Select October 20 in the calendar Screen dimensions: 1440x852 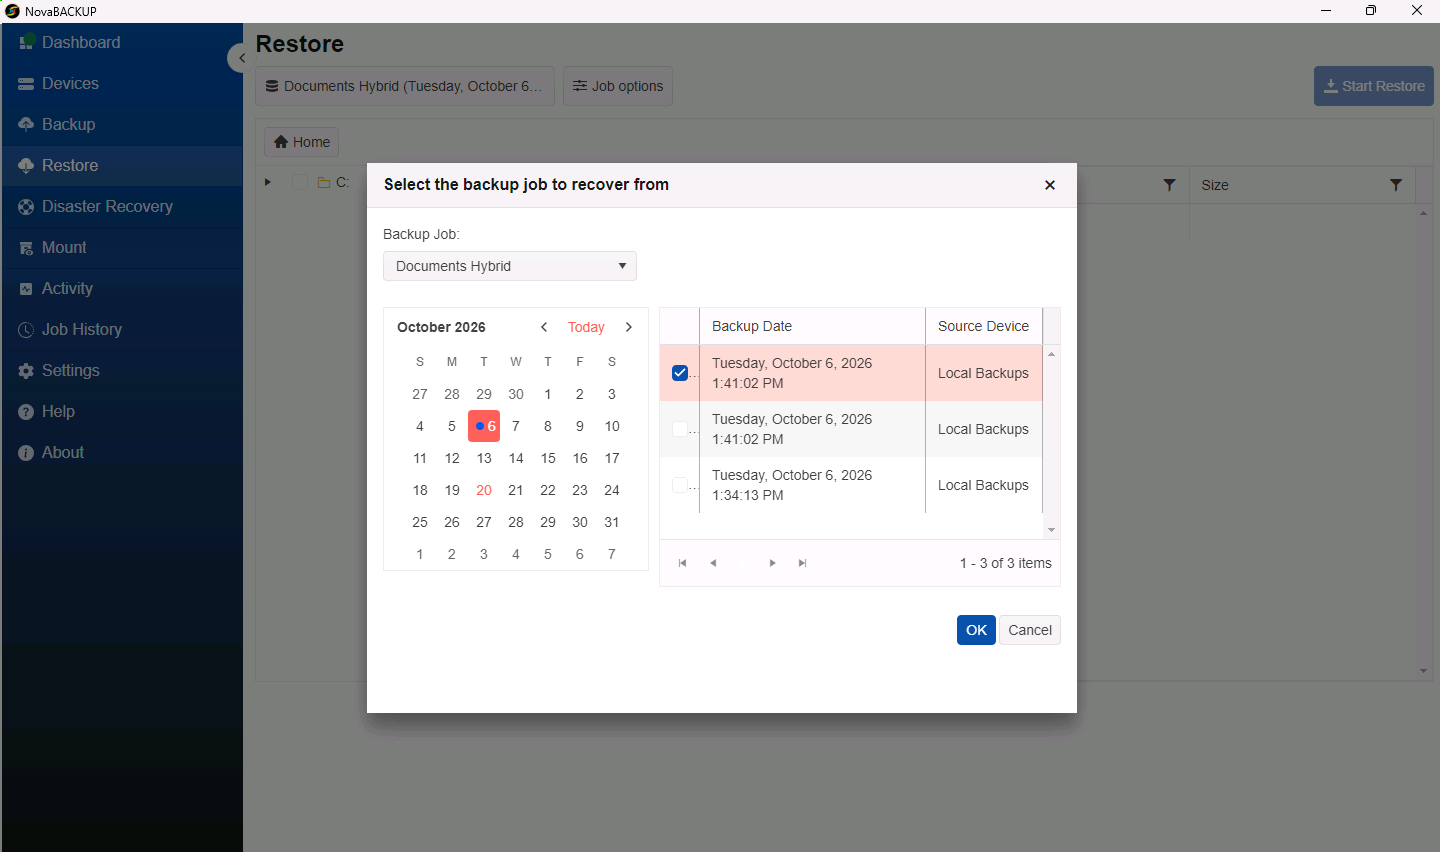click(484, 490)
